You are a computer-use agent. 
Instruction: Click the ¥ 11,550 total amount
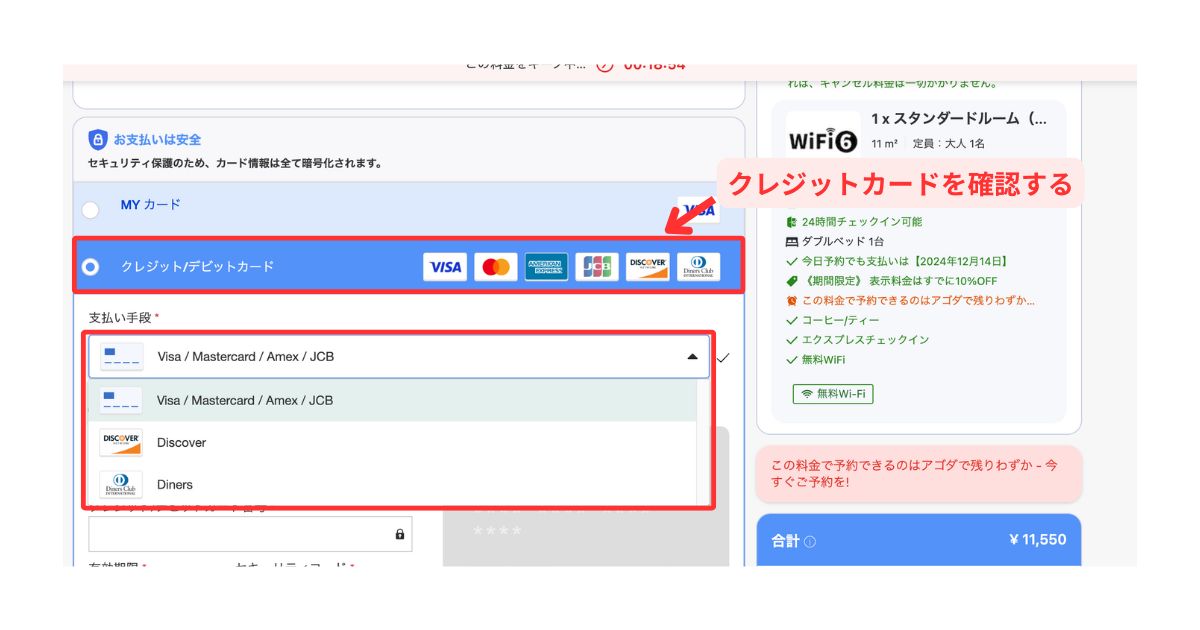click(x=1037, y=540)
